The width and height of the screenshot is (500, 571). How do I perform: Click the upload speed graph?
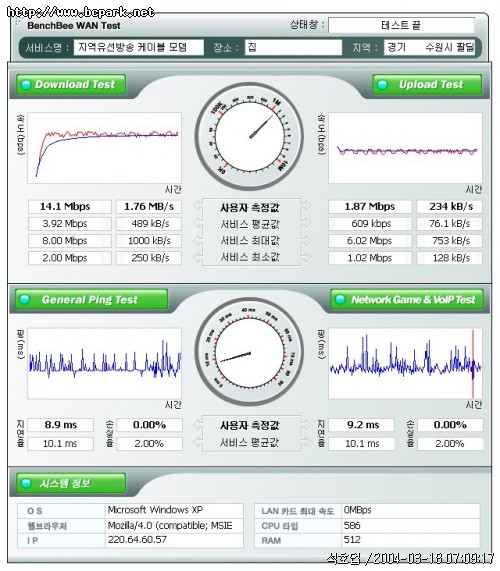coord(405,148)
